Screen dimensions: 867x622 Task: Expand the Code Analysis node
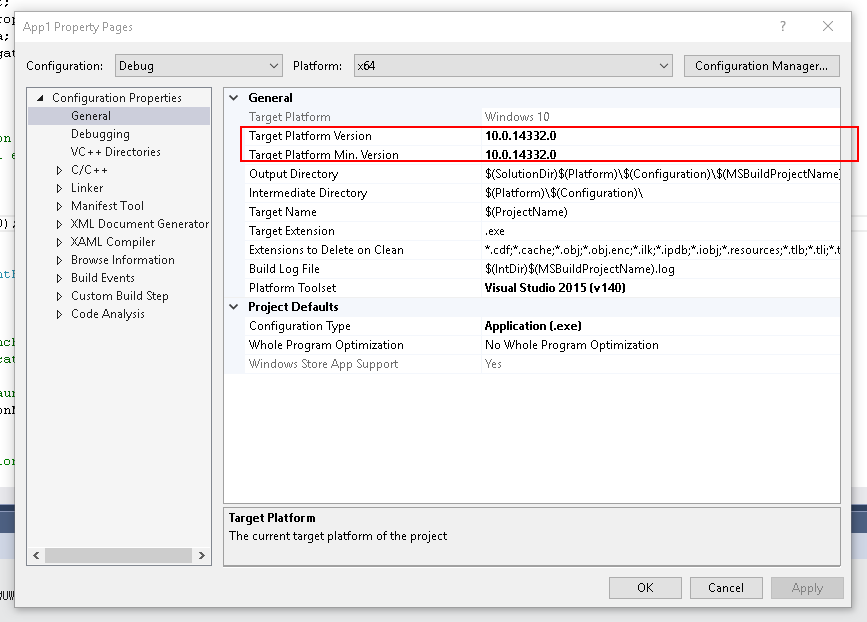(x=59, y=315)
